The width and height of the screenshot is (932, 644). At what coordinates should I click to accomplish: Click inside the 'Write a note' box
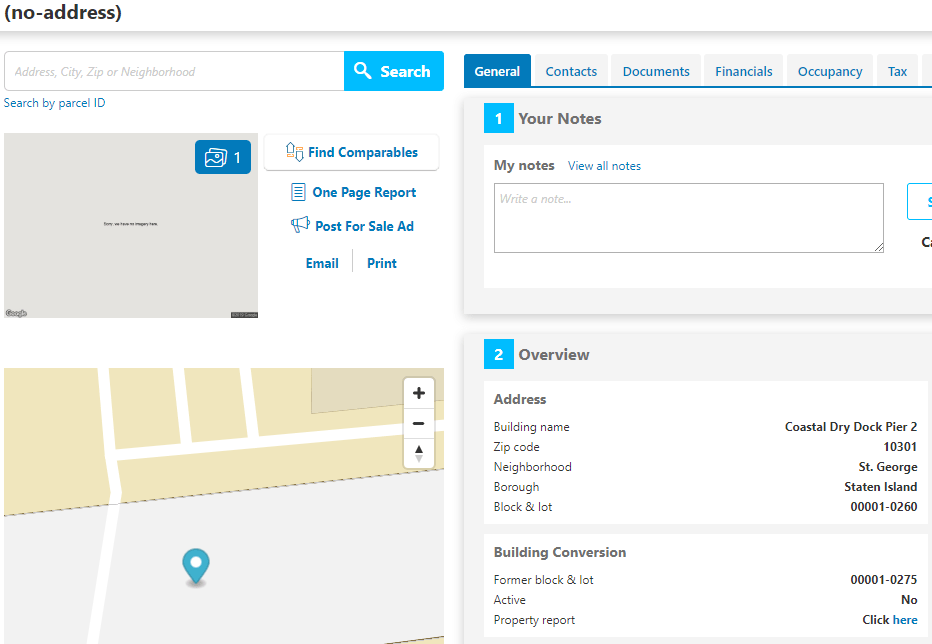tap(688, 217)
